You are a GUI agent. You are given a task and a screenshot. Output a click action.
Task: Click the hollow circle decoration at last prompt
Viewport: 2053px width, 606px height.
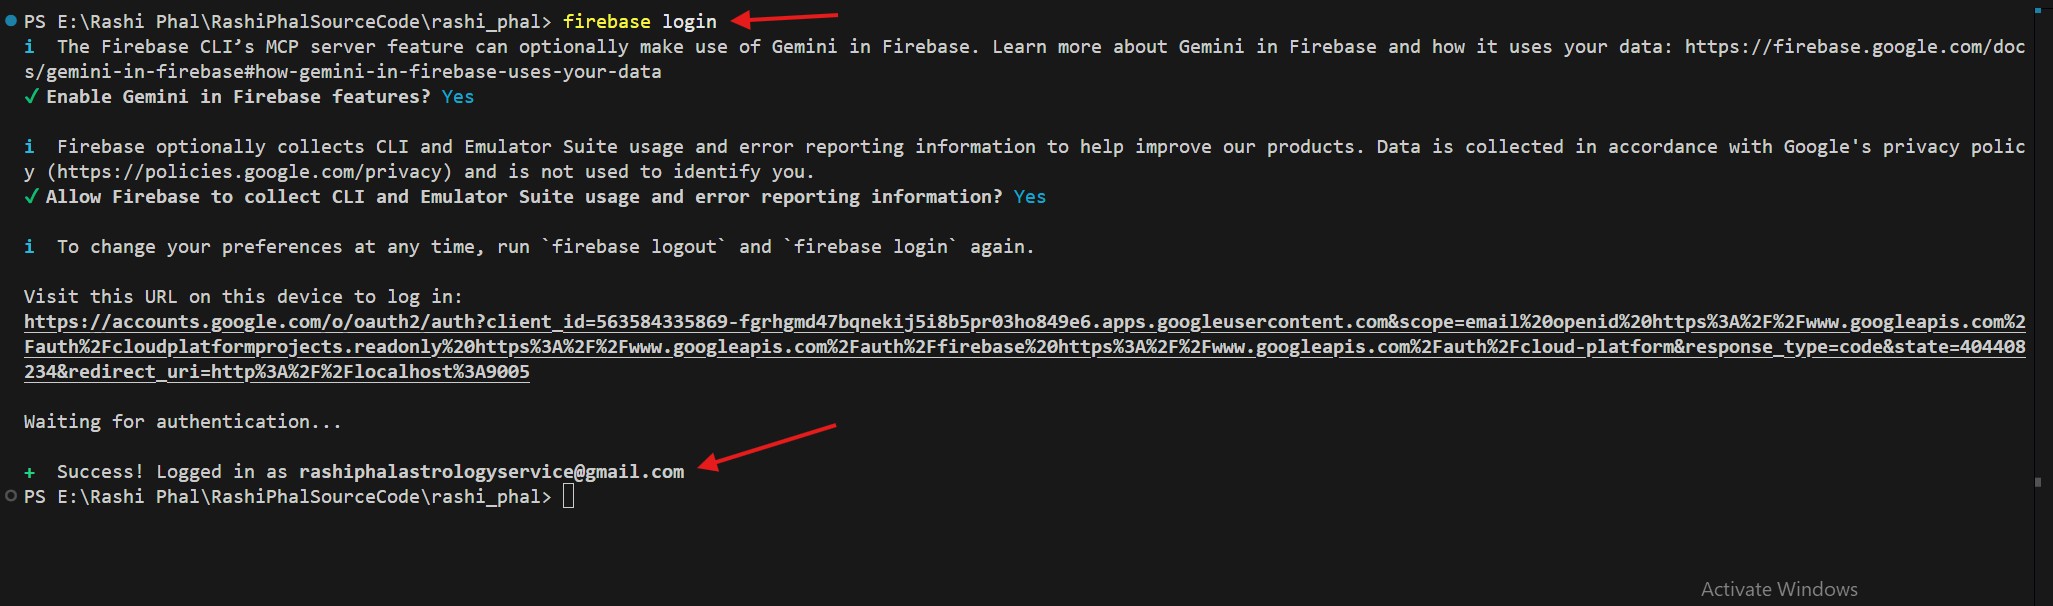click(11, 496)
